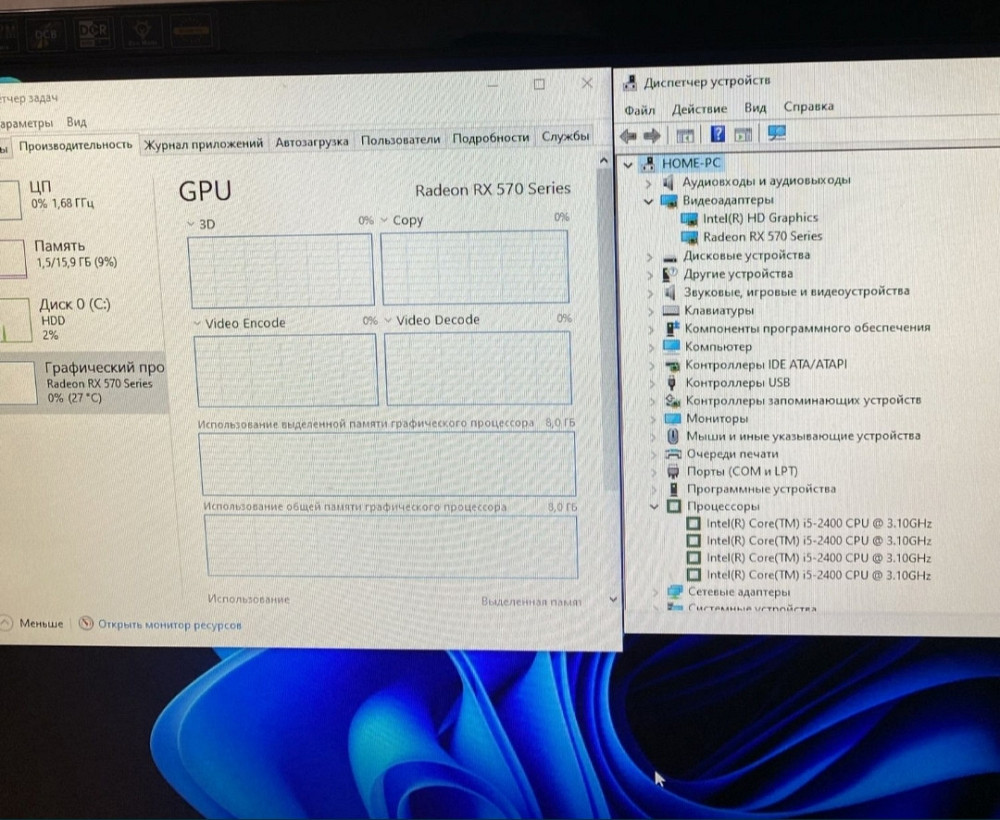Open the Video Encode graph dropdown

197,323
